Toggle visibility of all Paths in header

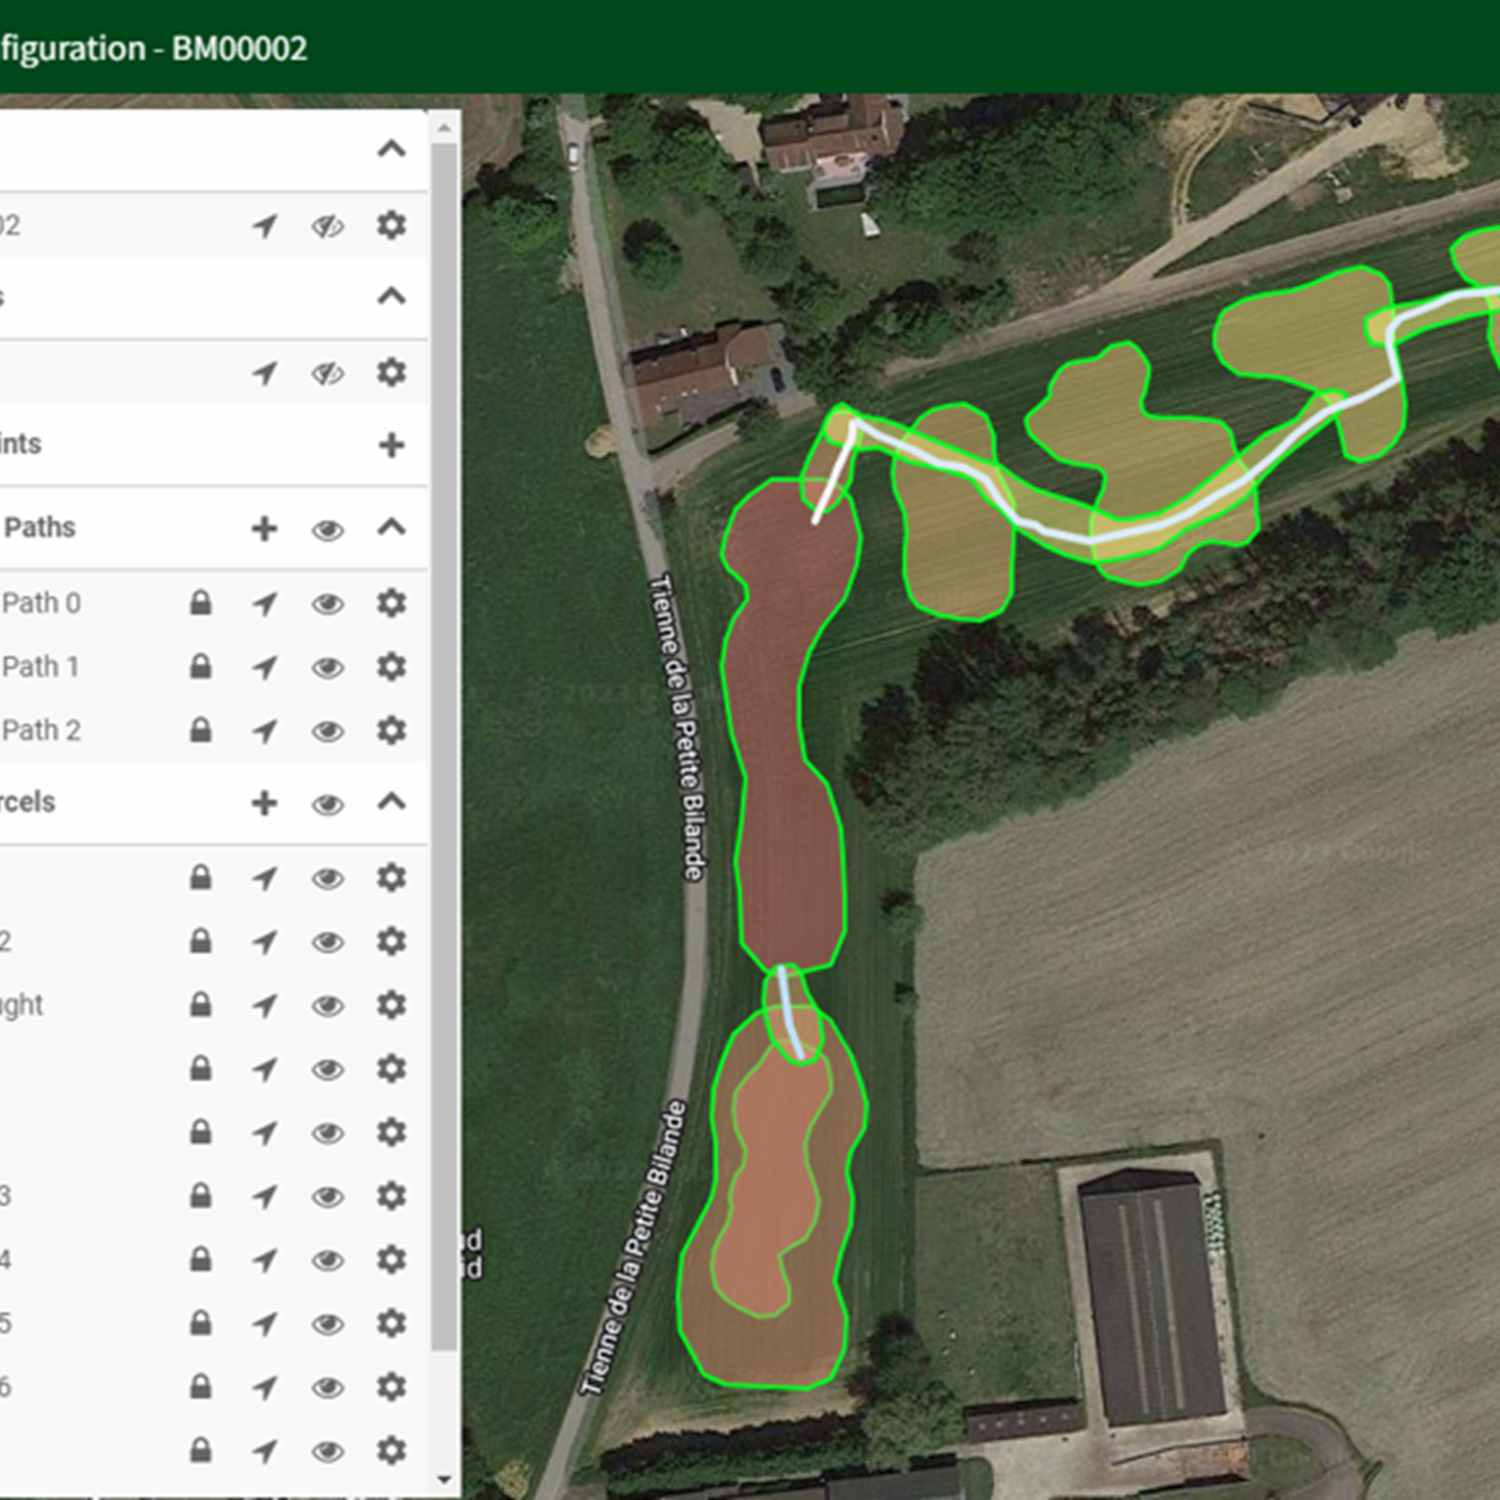point(327,529)
